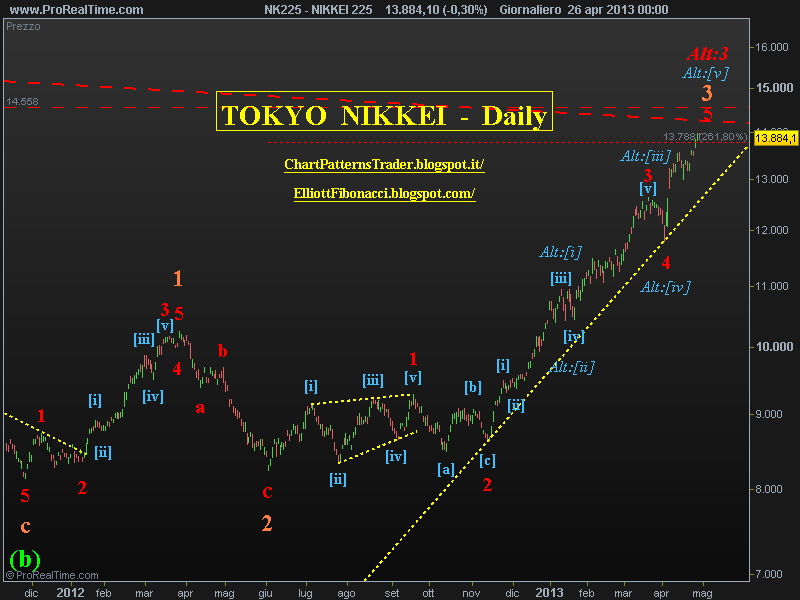Click the red a wave label
Screen dimensions: 800x600
pyautogui.click(x=200, y=407)
